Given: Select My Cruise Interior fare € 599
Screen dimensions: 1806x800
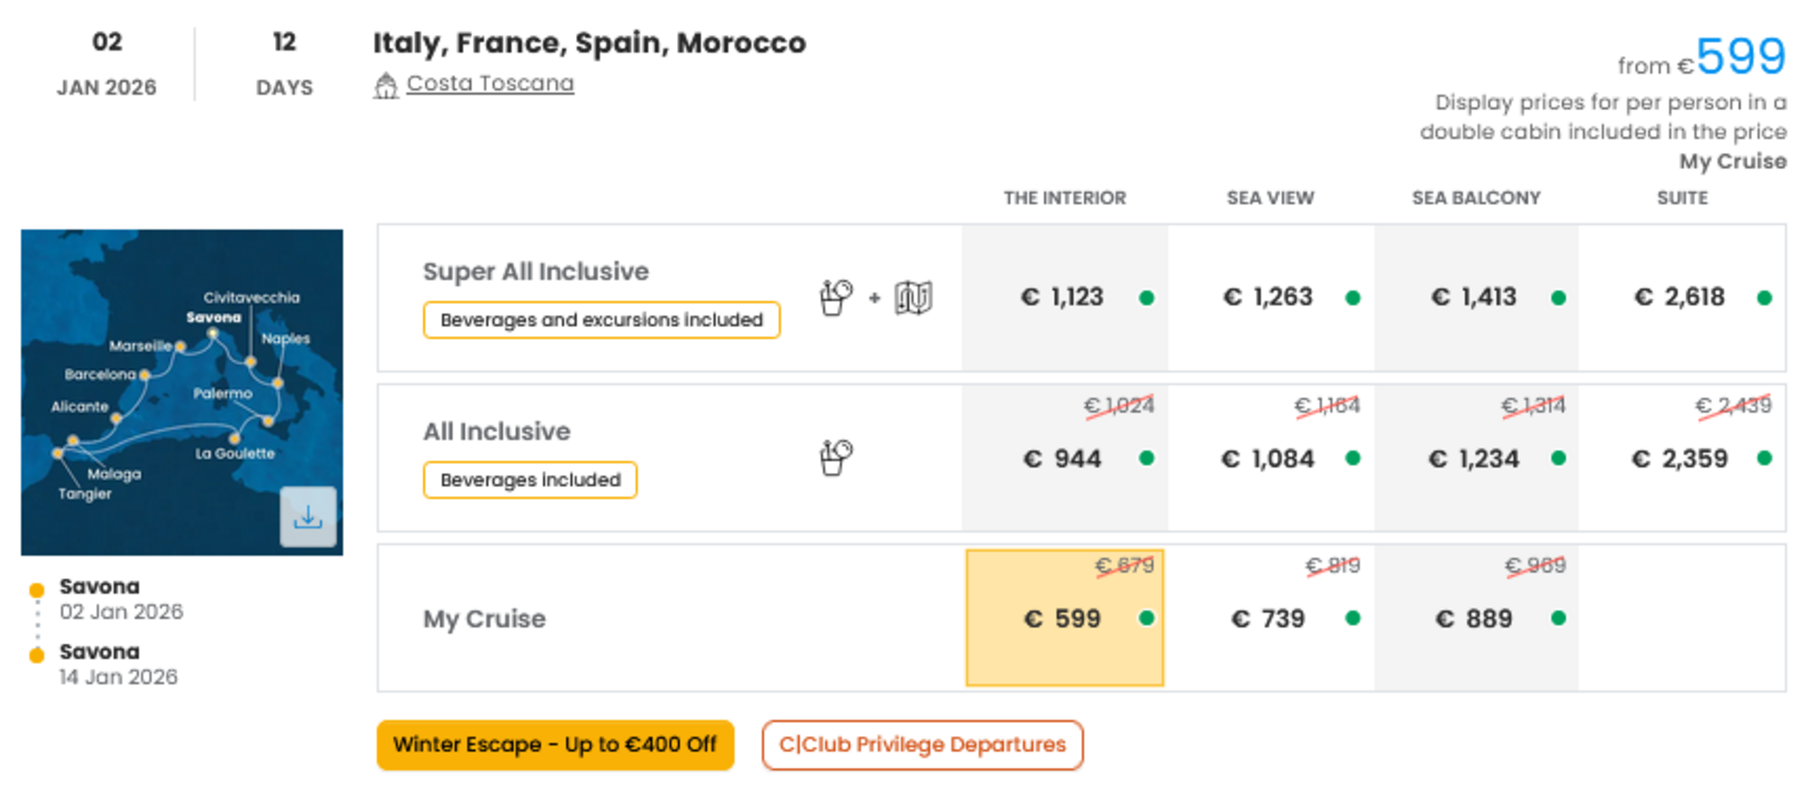Looking at the screenshot, I should pos(1065,618).
